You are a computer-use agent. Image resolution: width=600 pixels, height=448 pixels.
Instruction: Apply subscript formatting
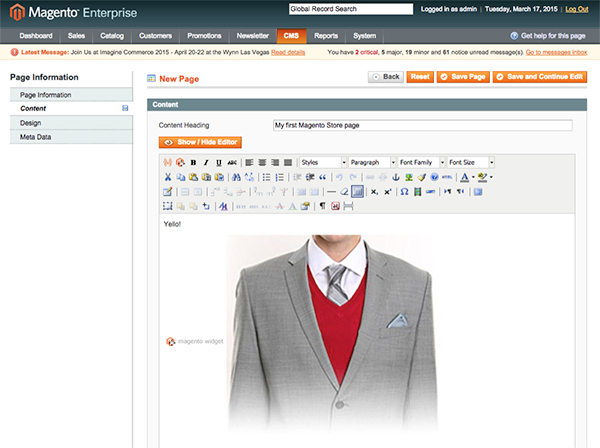tap(375, 192)
